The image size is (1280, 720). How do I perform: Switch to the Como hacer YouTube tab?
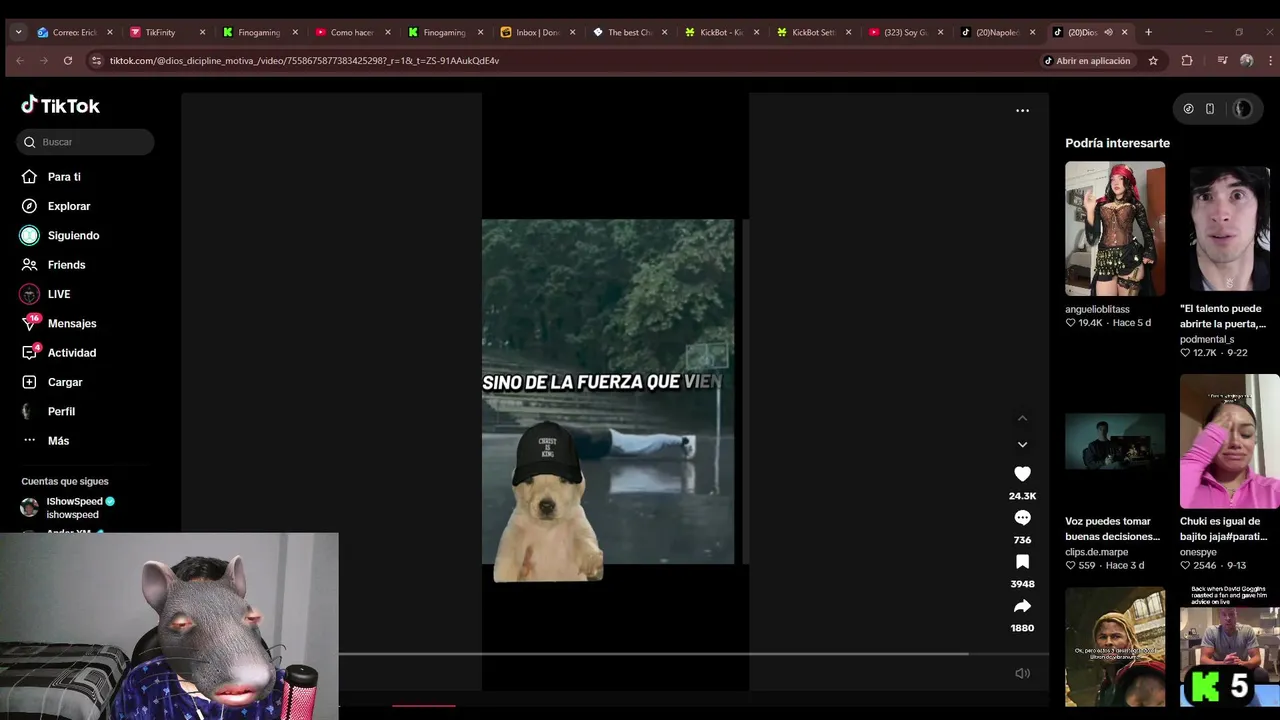(352, 32)
